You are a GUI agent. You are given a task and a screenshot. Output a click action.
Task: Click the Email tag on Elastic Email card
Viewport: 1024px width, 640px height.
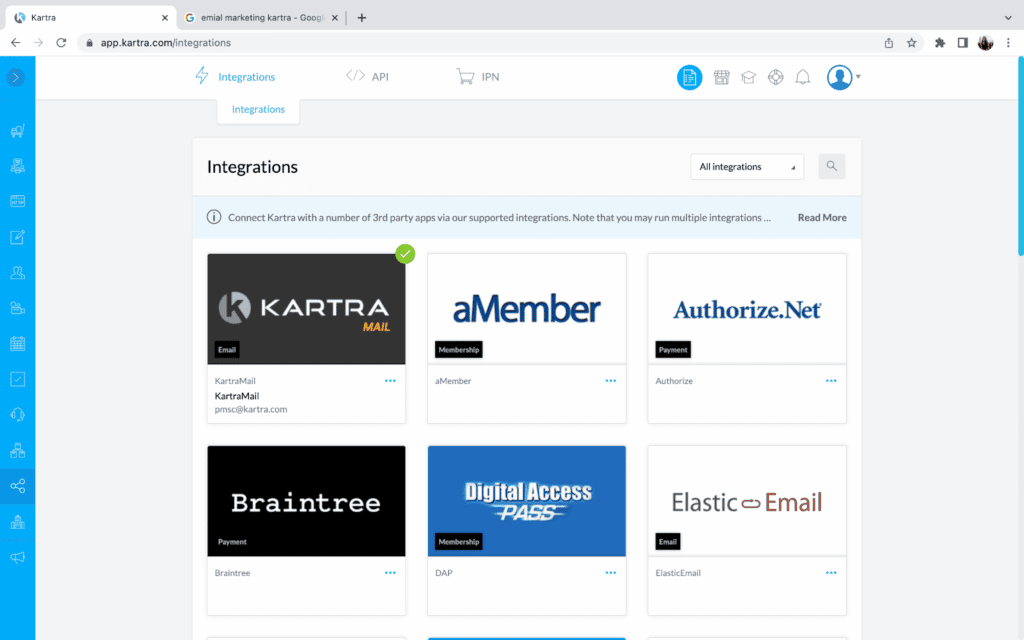pyautogui.click(x=667, y=541)
